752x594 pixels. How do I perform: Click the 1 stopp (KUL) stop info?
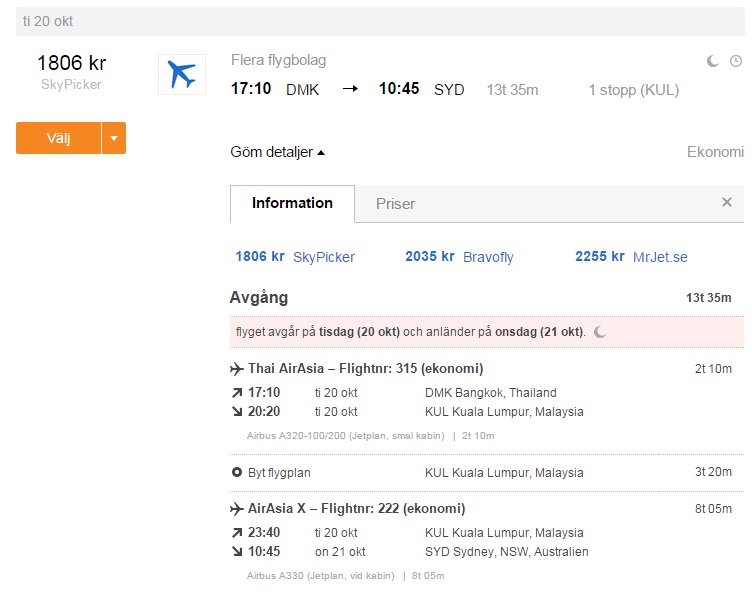(633, 90)
